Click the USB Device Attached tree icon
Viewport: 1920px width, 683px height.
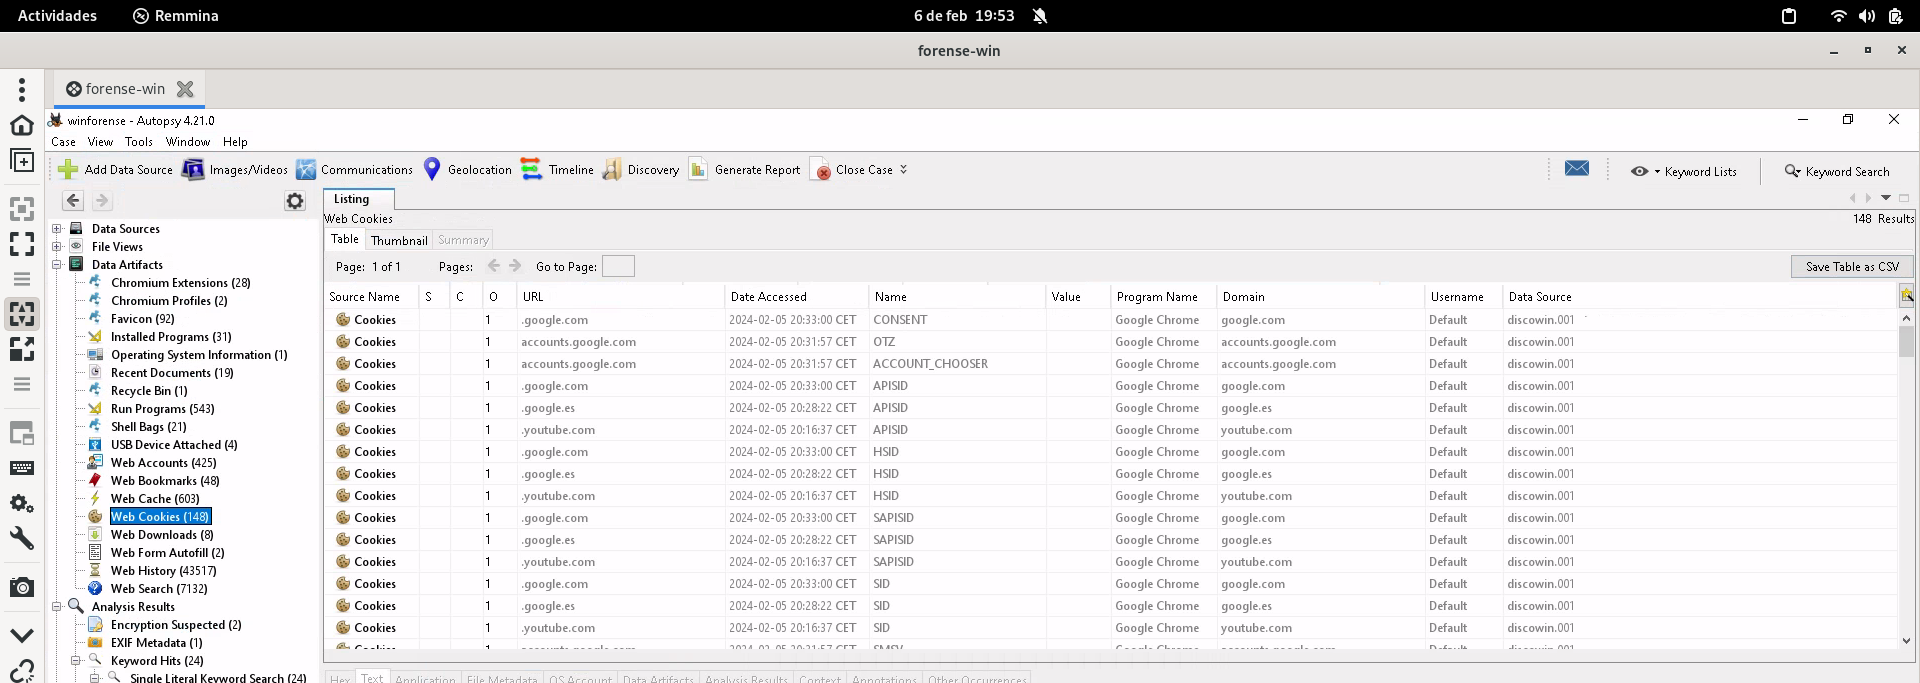tap(95, 445)
